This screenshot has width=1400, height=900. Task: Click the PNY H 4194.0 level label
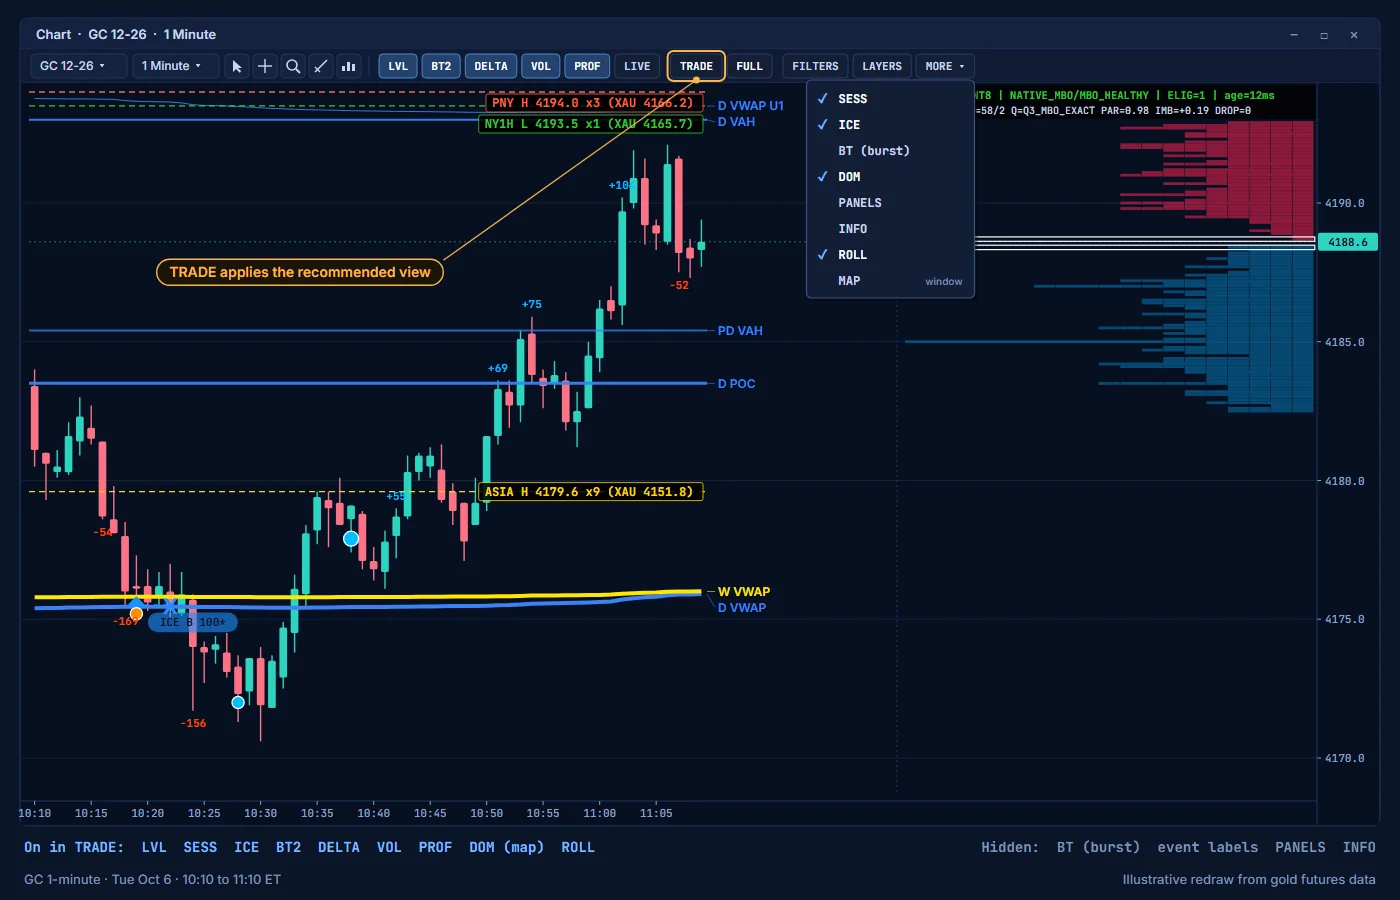click(x=593, y=103)
